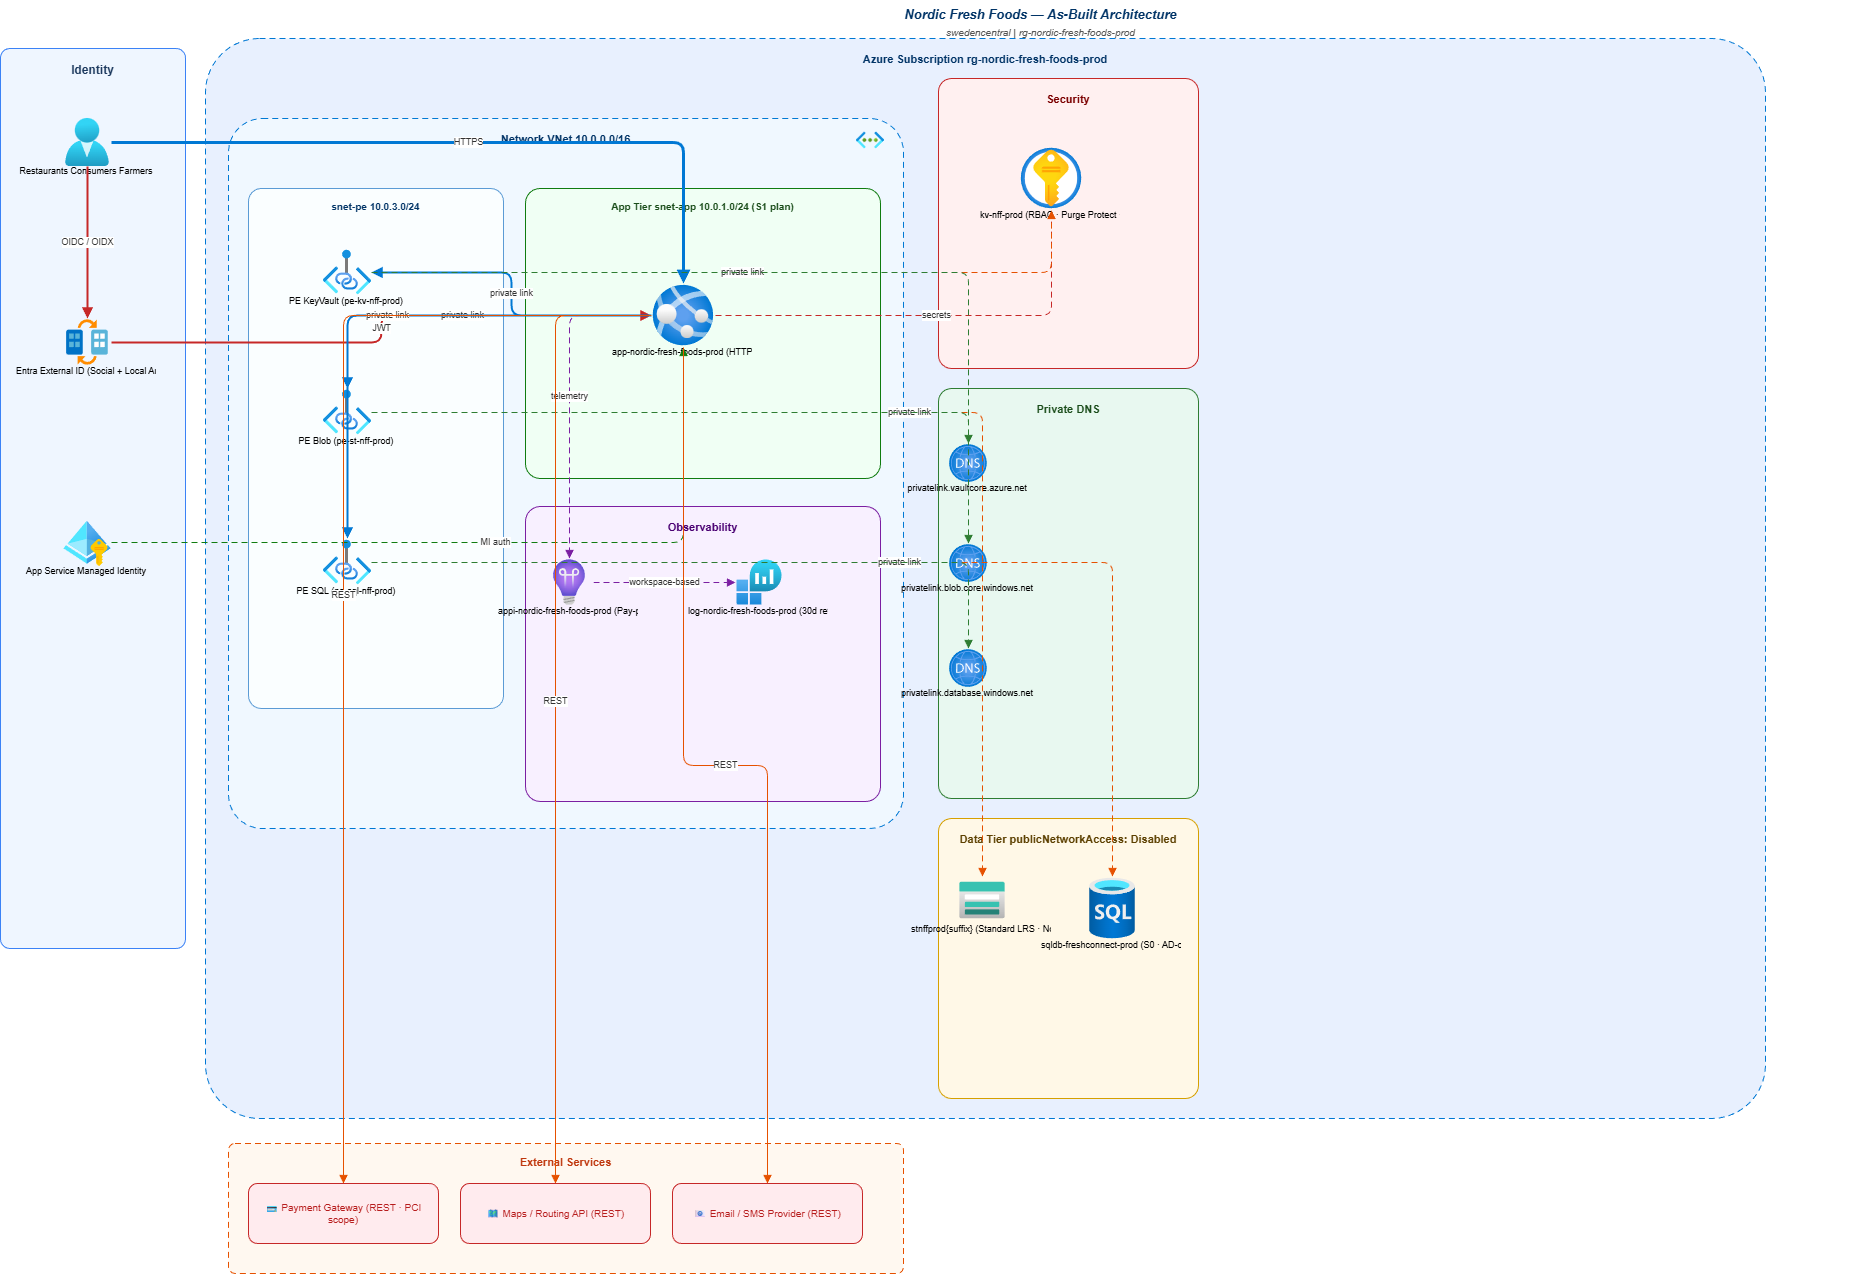1851x1274 pixels.
Task: Click the VNet icon in network header
Action: click(869, 140)
